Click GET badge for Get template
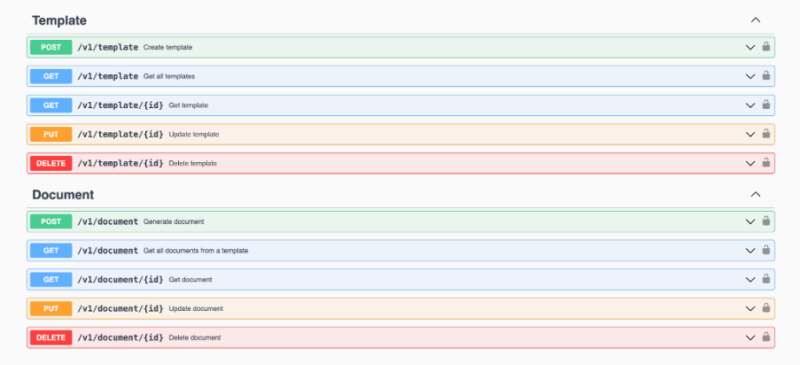The height and width of the screenshot is (365, 800). coord(51,106)
